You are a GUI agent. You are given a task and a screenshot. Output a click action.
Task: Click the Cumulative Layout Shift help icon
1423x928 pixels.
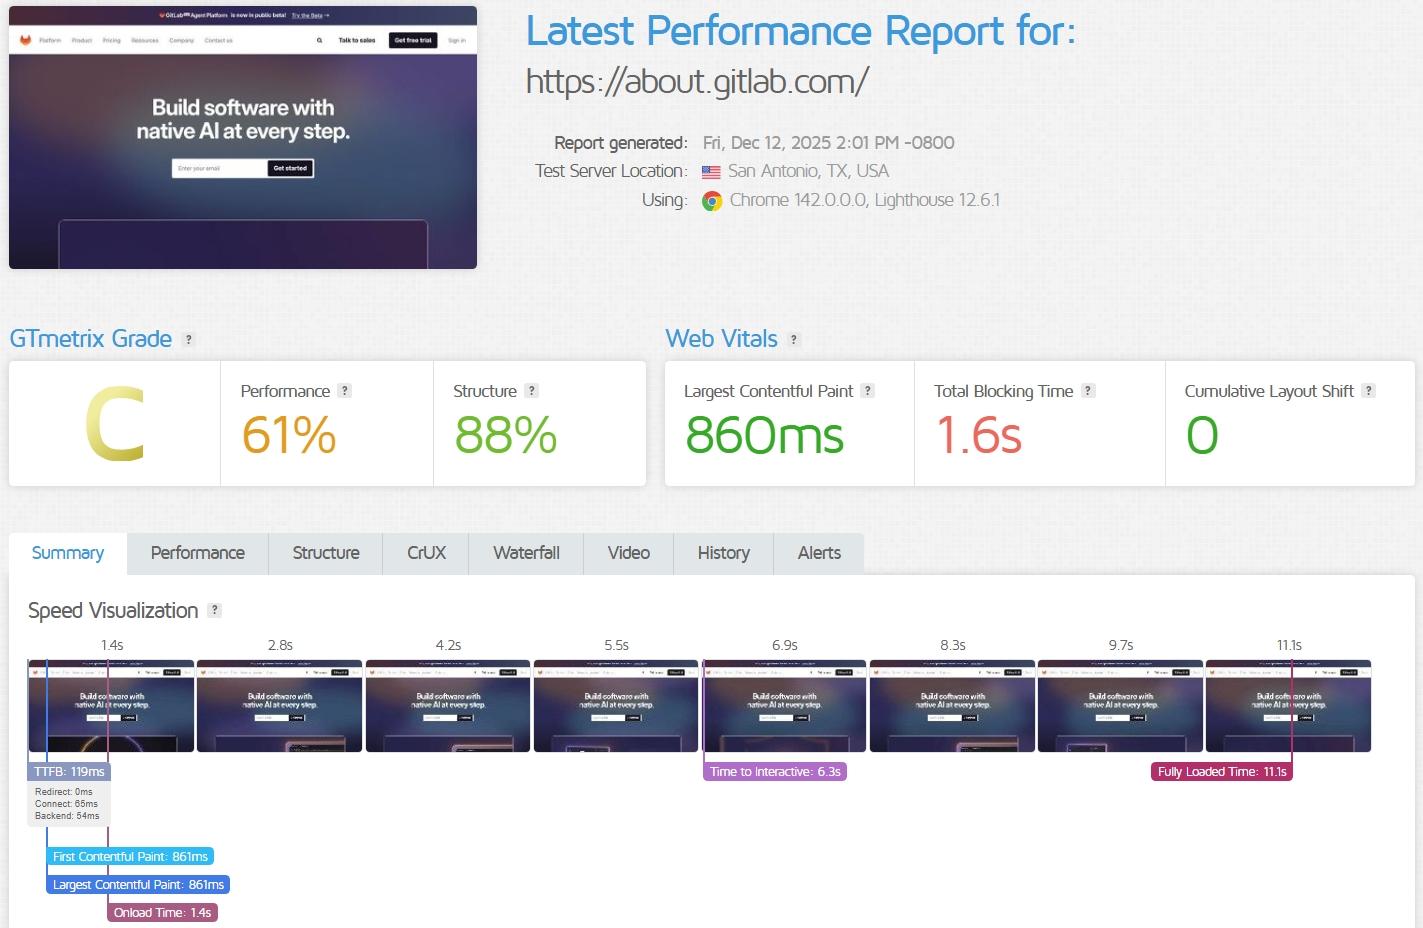tap(1369, 391)
